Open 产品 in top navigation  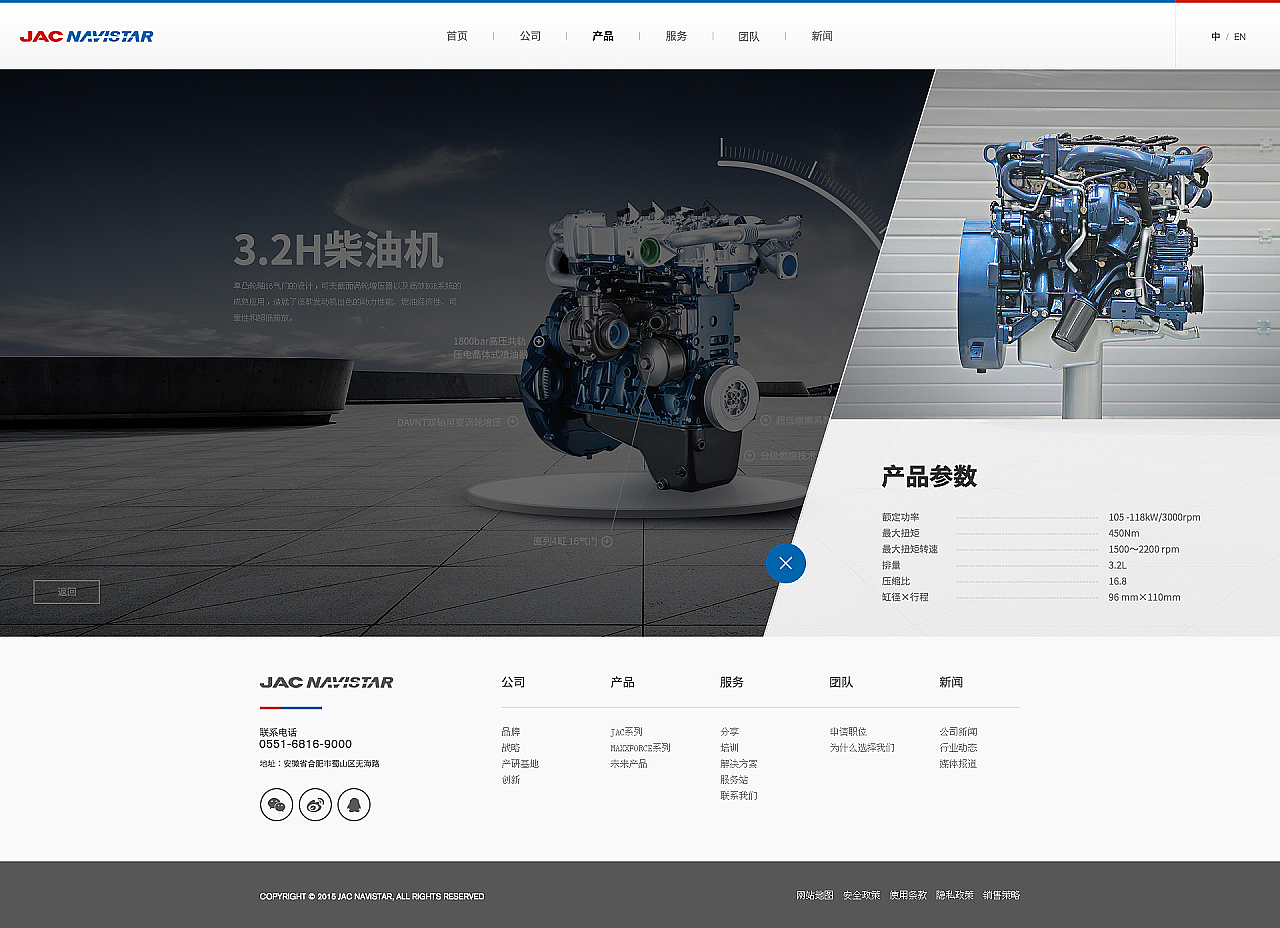click(603, 36)
